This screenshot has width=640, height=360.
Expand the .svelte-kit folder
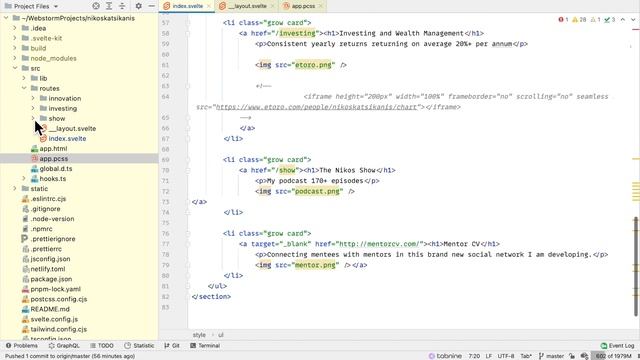coord(15,38)
